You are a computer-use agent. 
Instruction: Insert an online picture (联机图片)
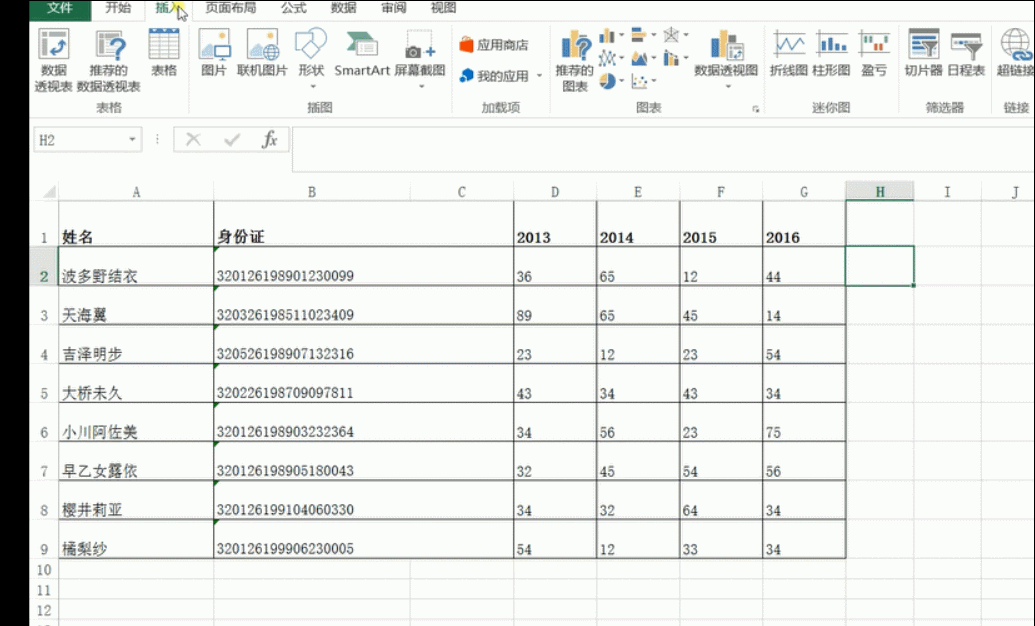click(x=262, y=52)
